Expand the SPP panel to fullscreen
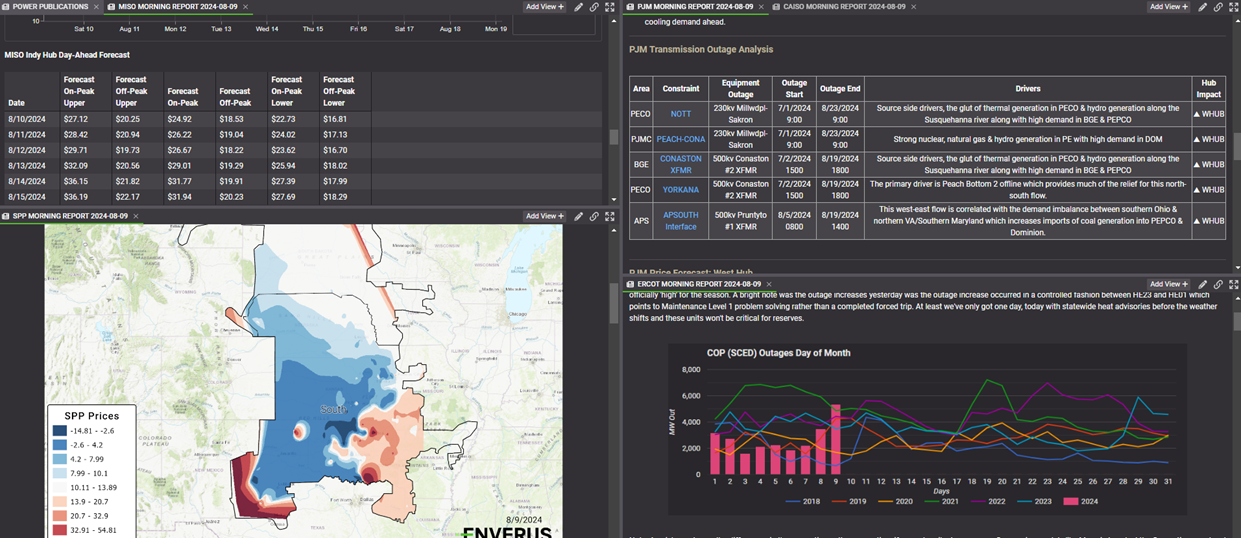Viewport: 1241px width, 538px height. tap(610, 216)
